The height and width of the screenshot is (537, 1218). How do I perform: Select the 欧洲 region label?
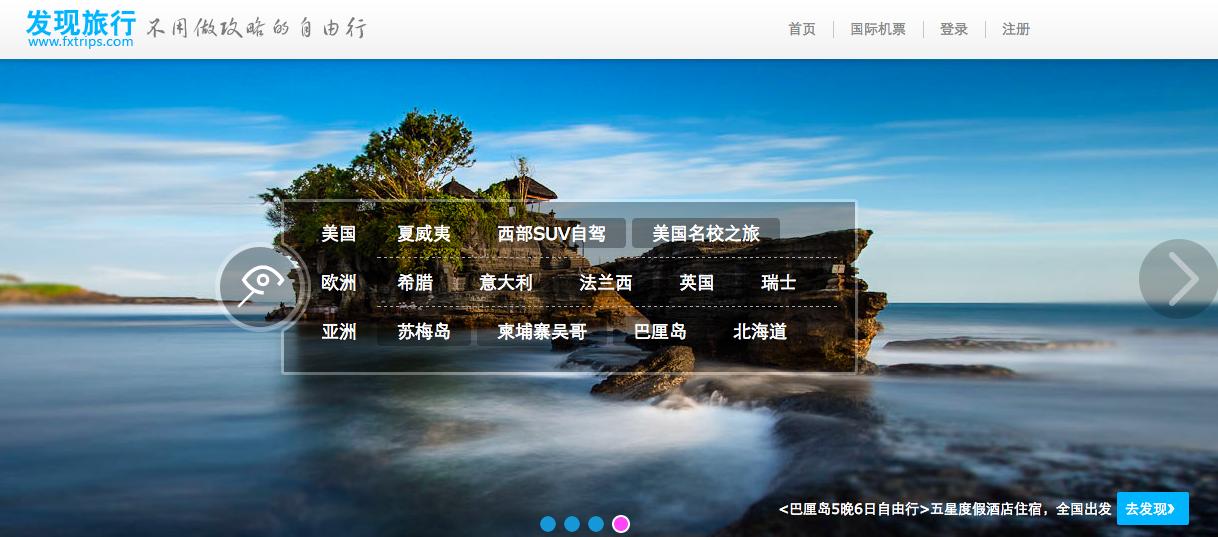click(x=339, y=283)
